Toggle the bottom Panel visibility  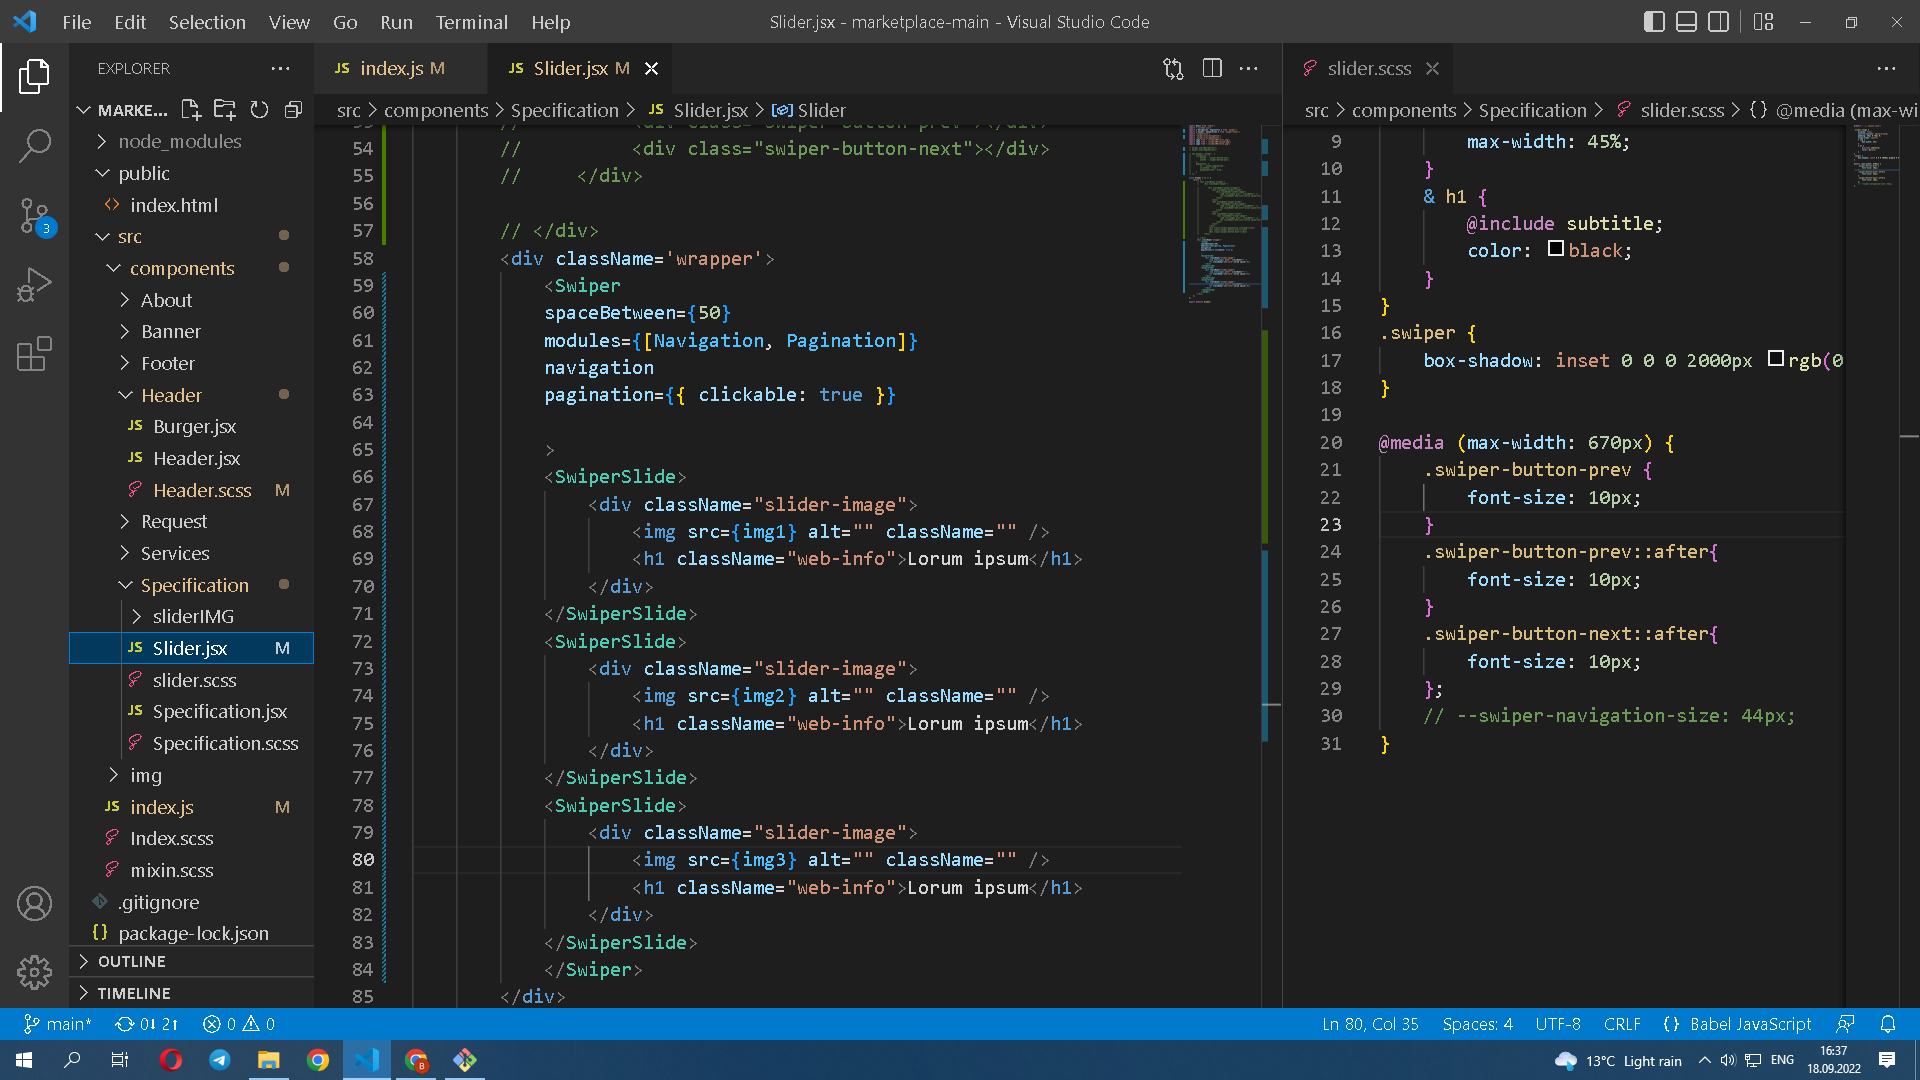tap(1686, 21)
